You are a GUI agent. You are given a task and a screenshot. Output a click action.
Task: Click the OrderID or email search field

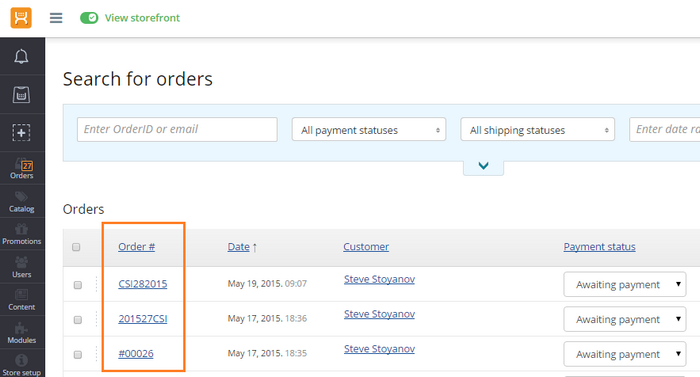click(177, 130)
